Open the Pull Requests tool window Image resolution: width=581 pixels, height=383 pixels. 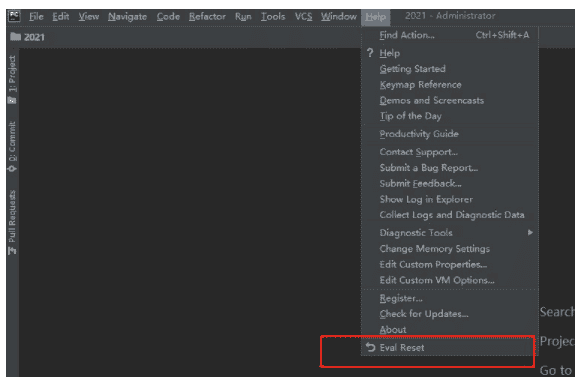13,222
